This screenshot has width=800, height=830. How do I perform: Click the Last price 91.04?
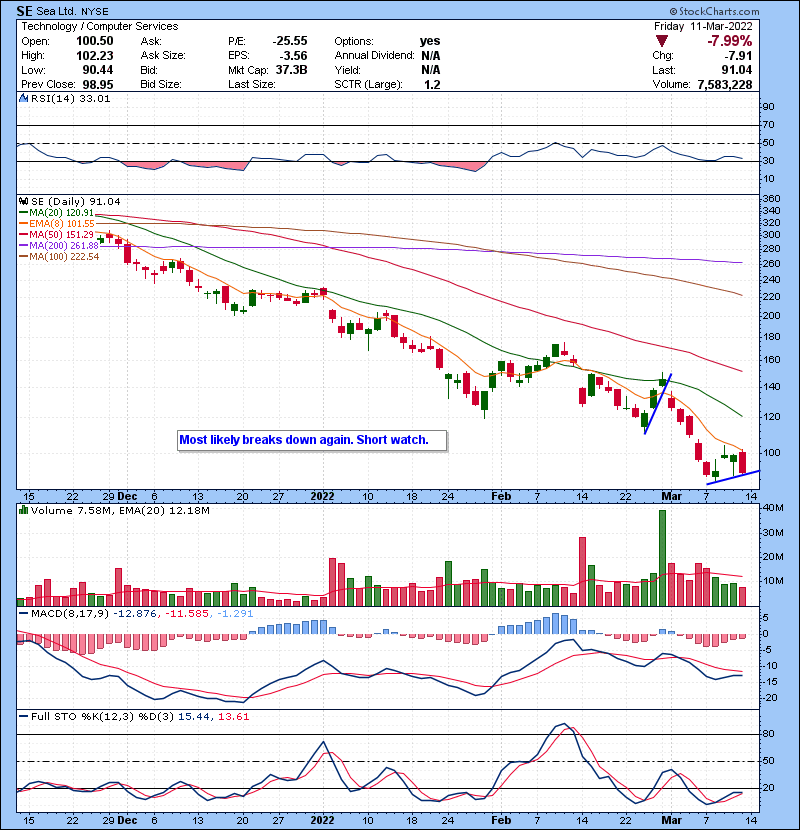click(736, 70)
